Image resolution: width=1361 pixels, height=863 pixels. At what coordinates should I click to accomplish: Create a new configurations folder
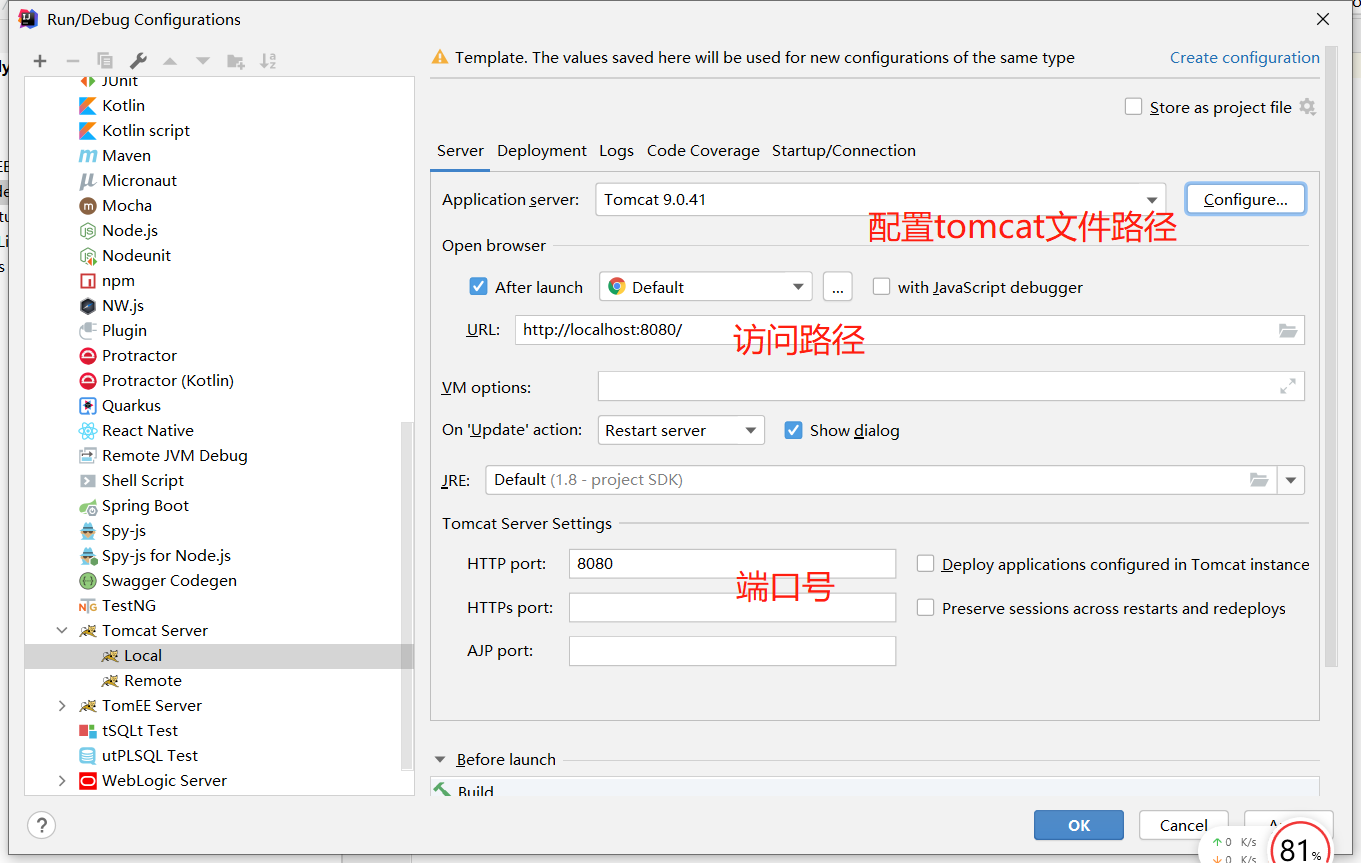coord(235,60)
